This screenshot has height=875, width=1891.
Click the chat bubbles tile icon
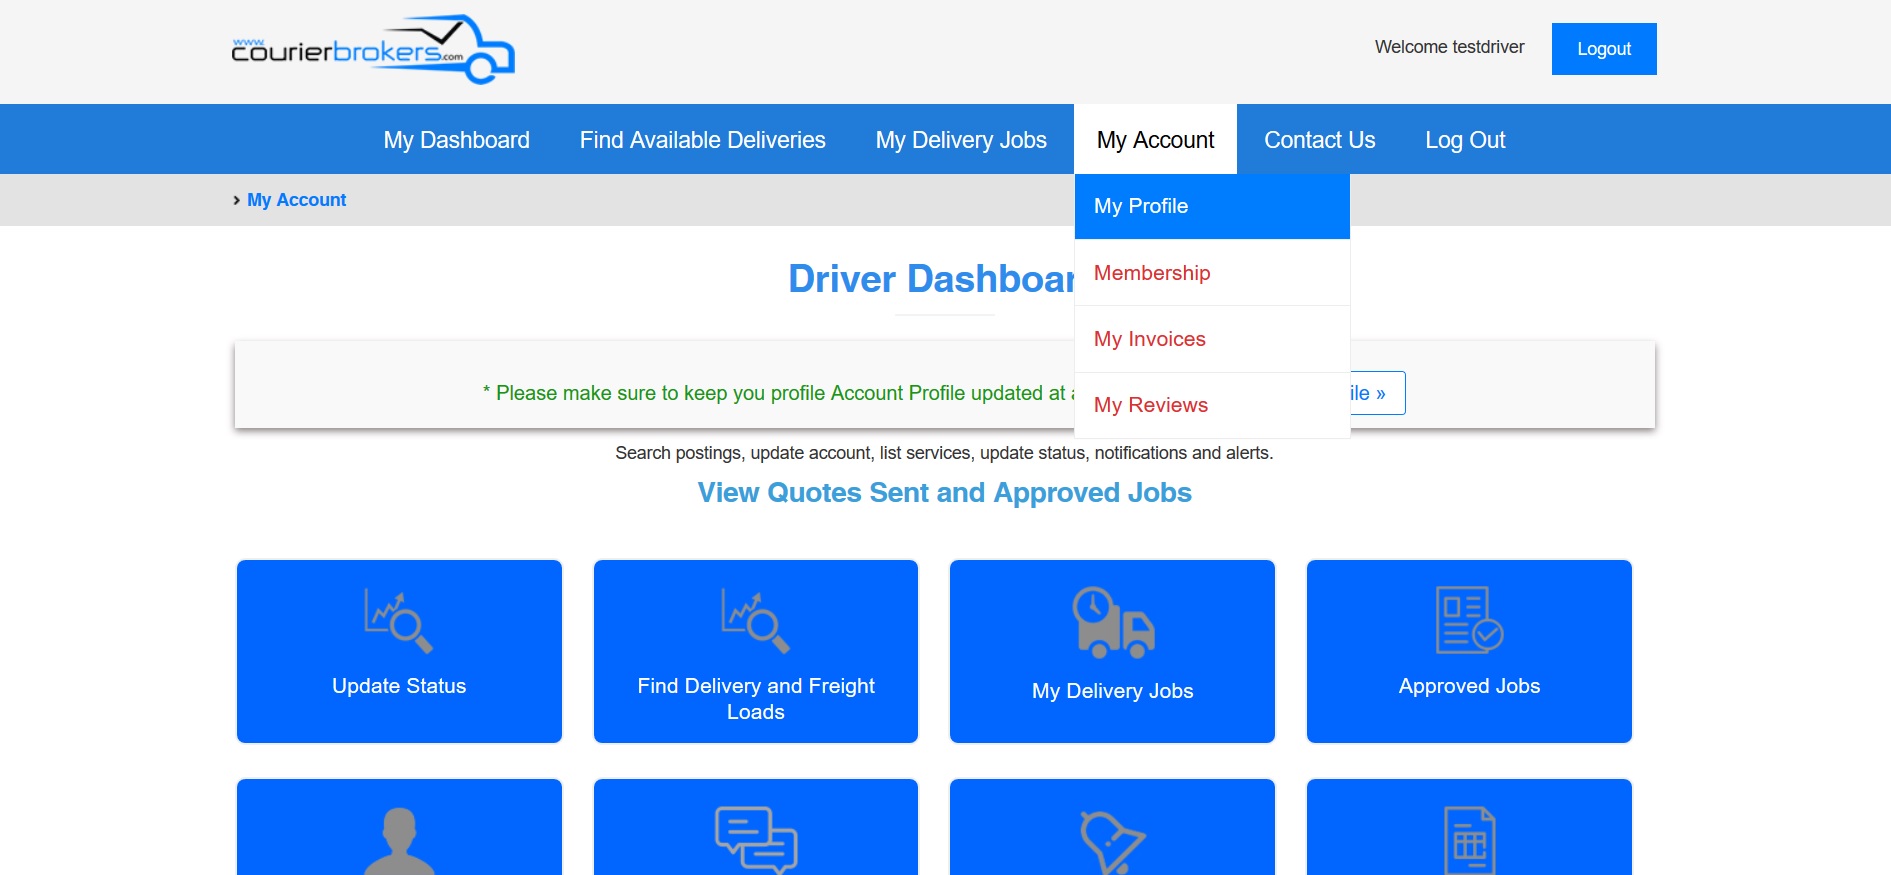point(755,839)
